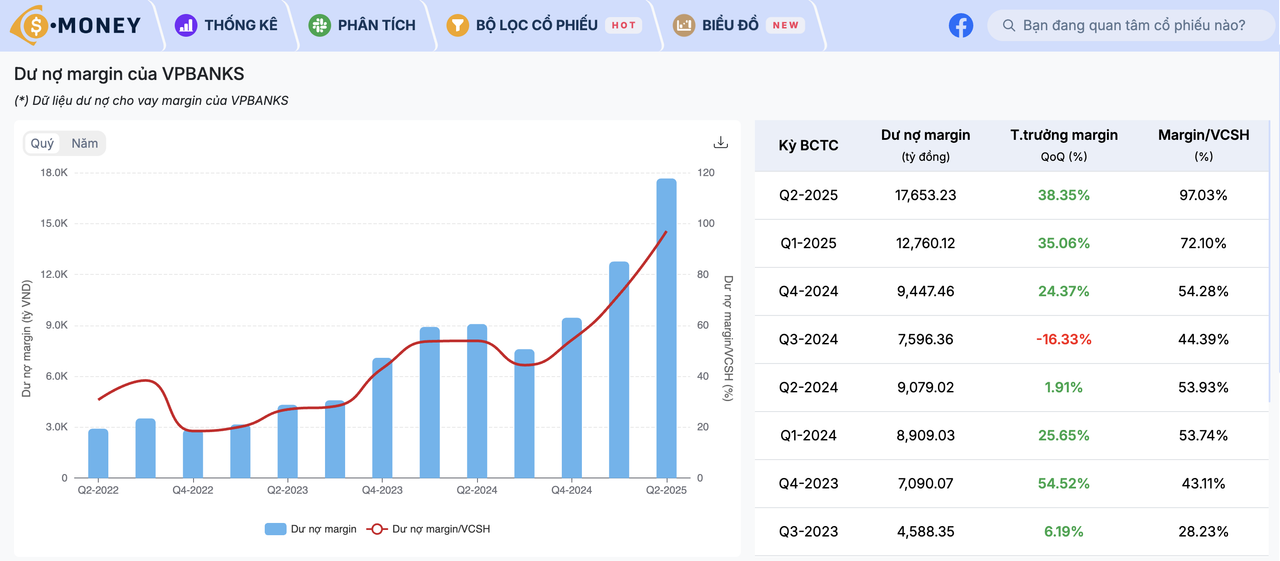This screenshot has width=1280, height=561.
Task: Download the margin chart image
Action: [720, 143]
